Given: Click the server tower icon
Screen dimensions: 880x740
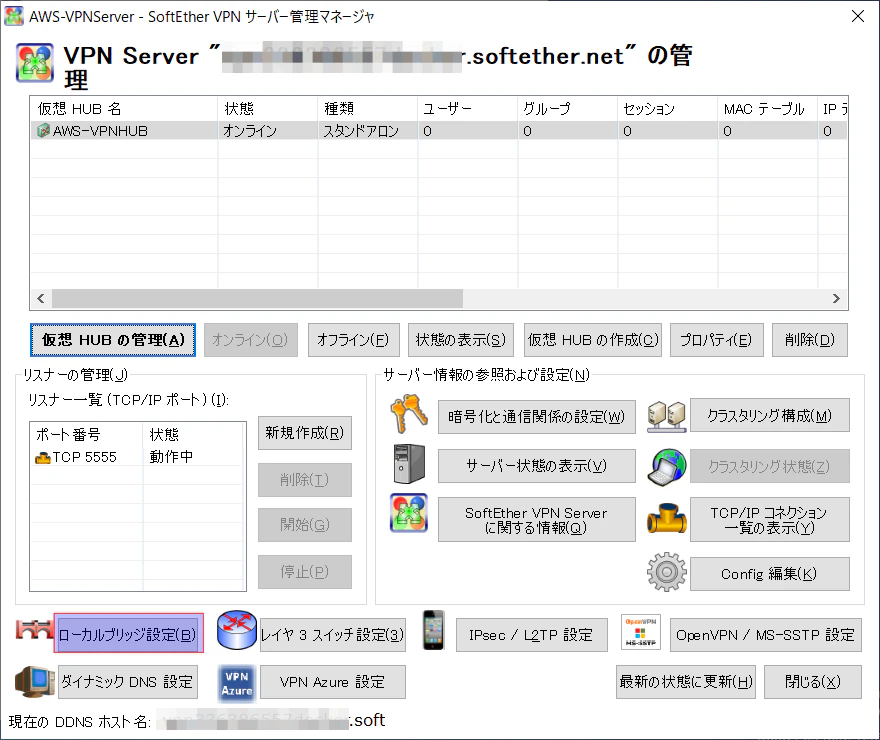Looking at the screenshot, I should coord(409,464).
